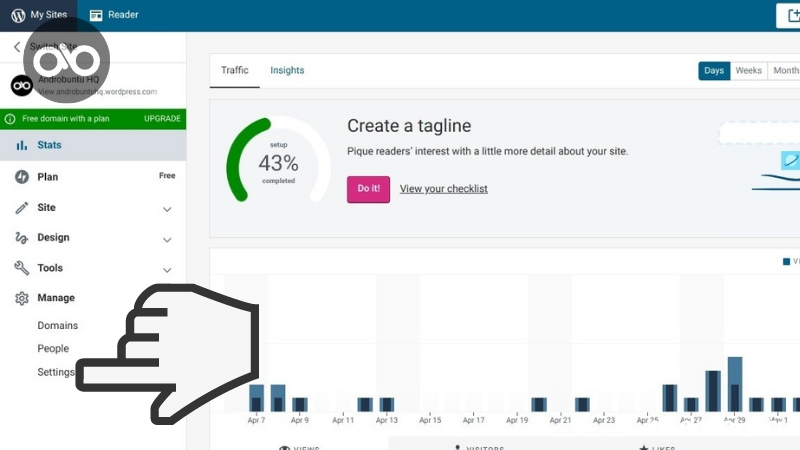This screenshot has height=450, width=800.
Task: Click the Plan lightning bolt icon
Action: coord(21,177)
